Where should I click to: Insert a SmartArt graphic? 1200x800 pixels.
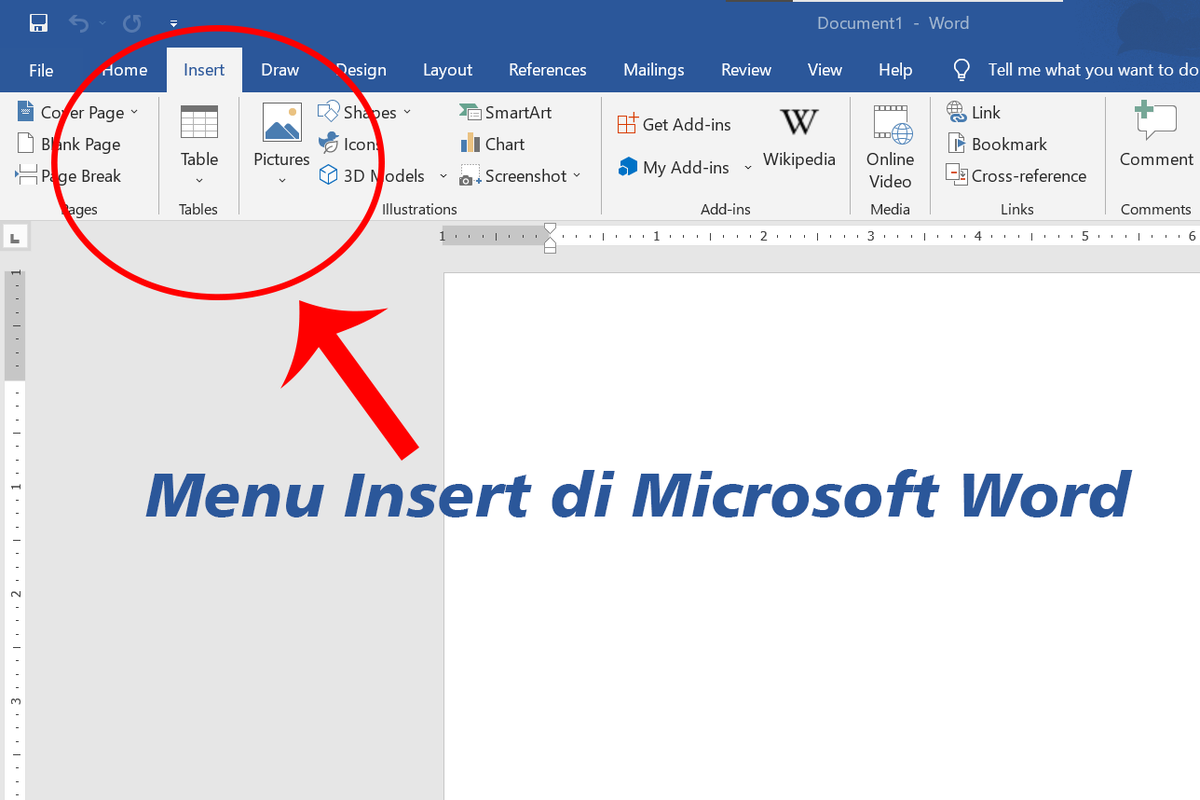[505, 113]
